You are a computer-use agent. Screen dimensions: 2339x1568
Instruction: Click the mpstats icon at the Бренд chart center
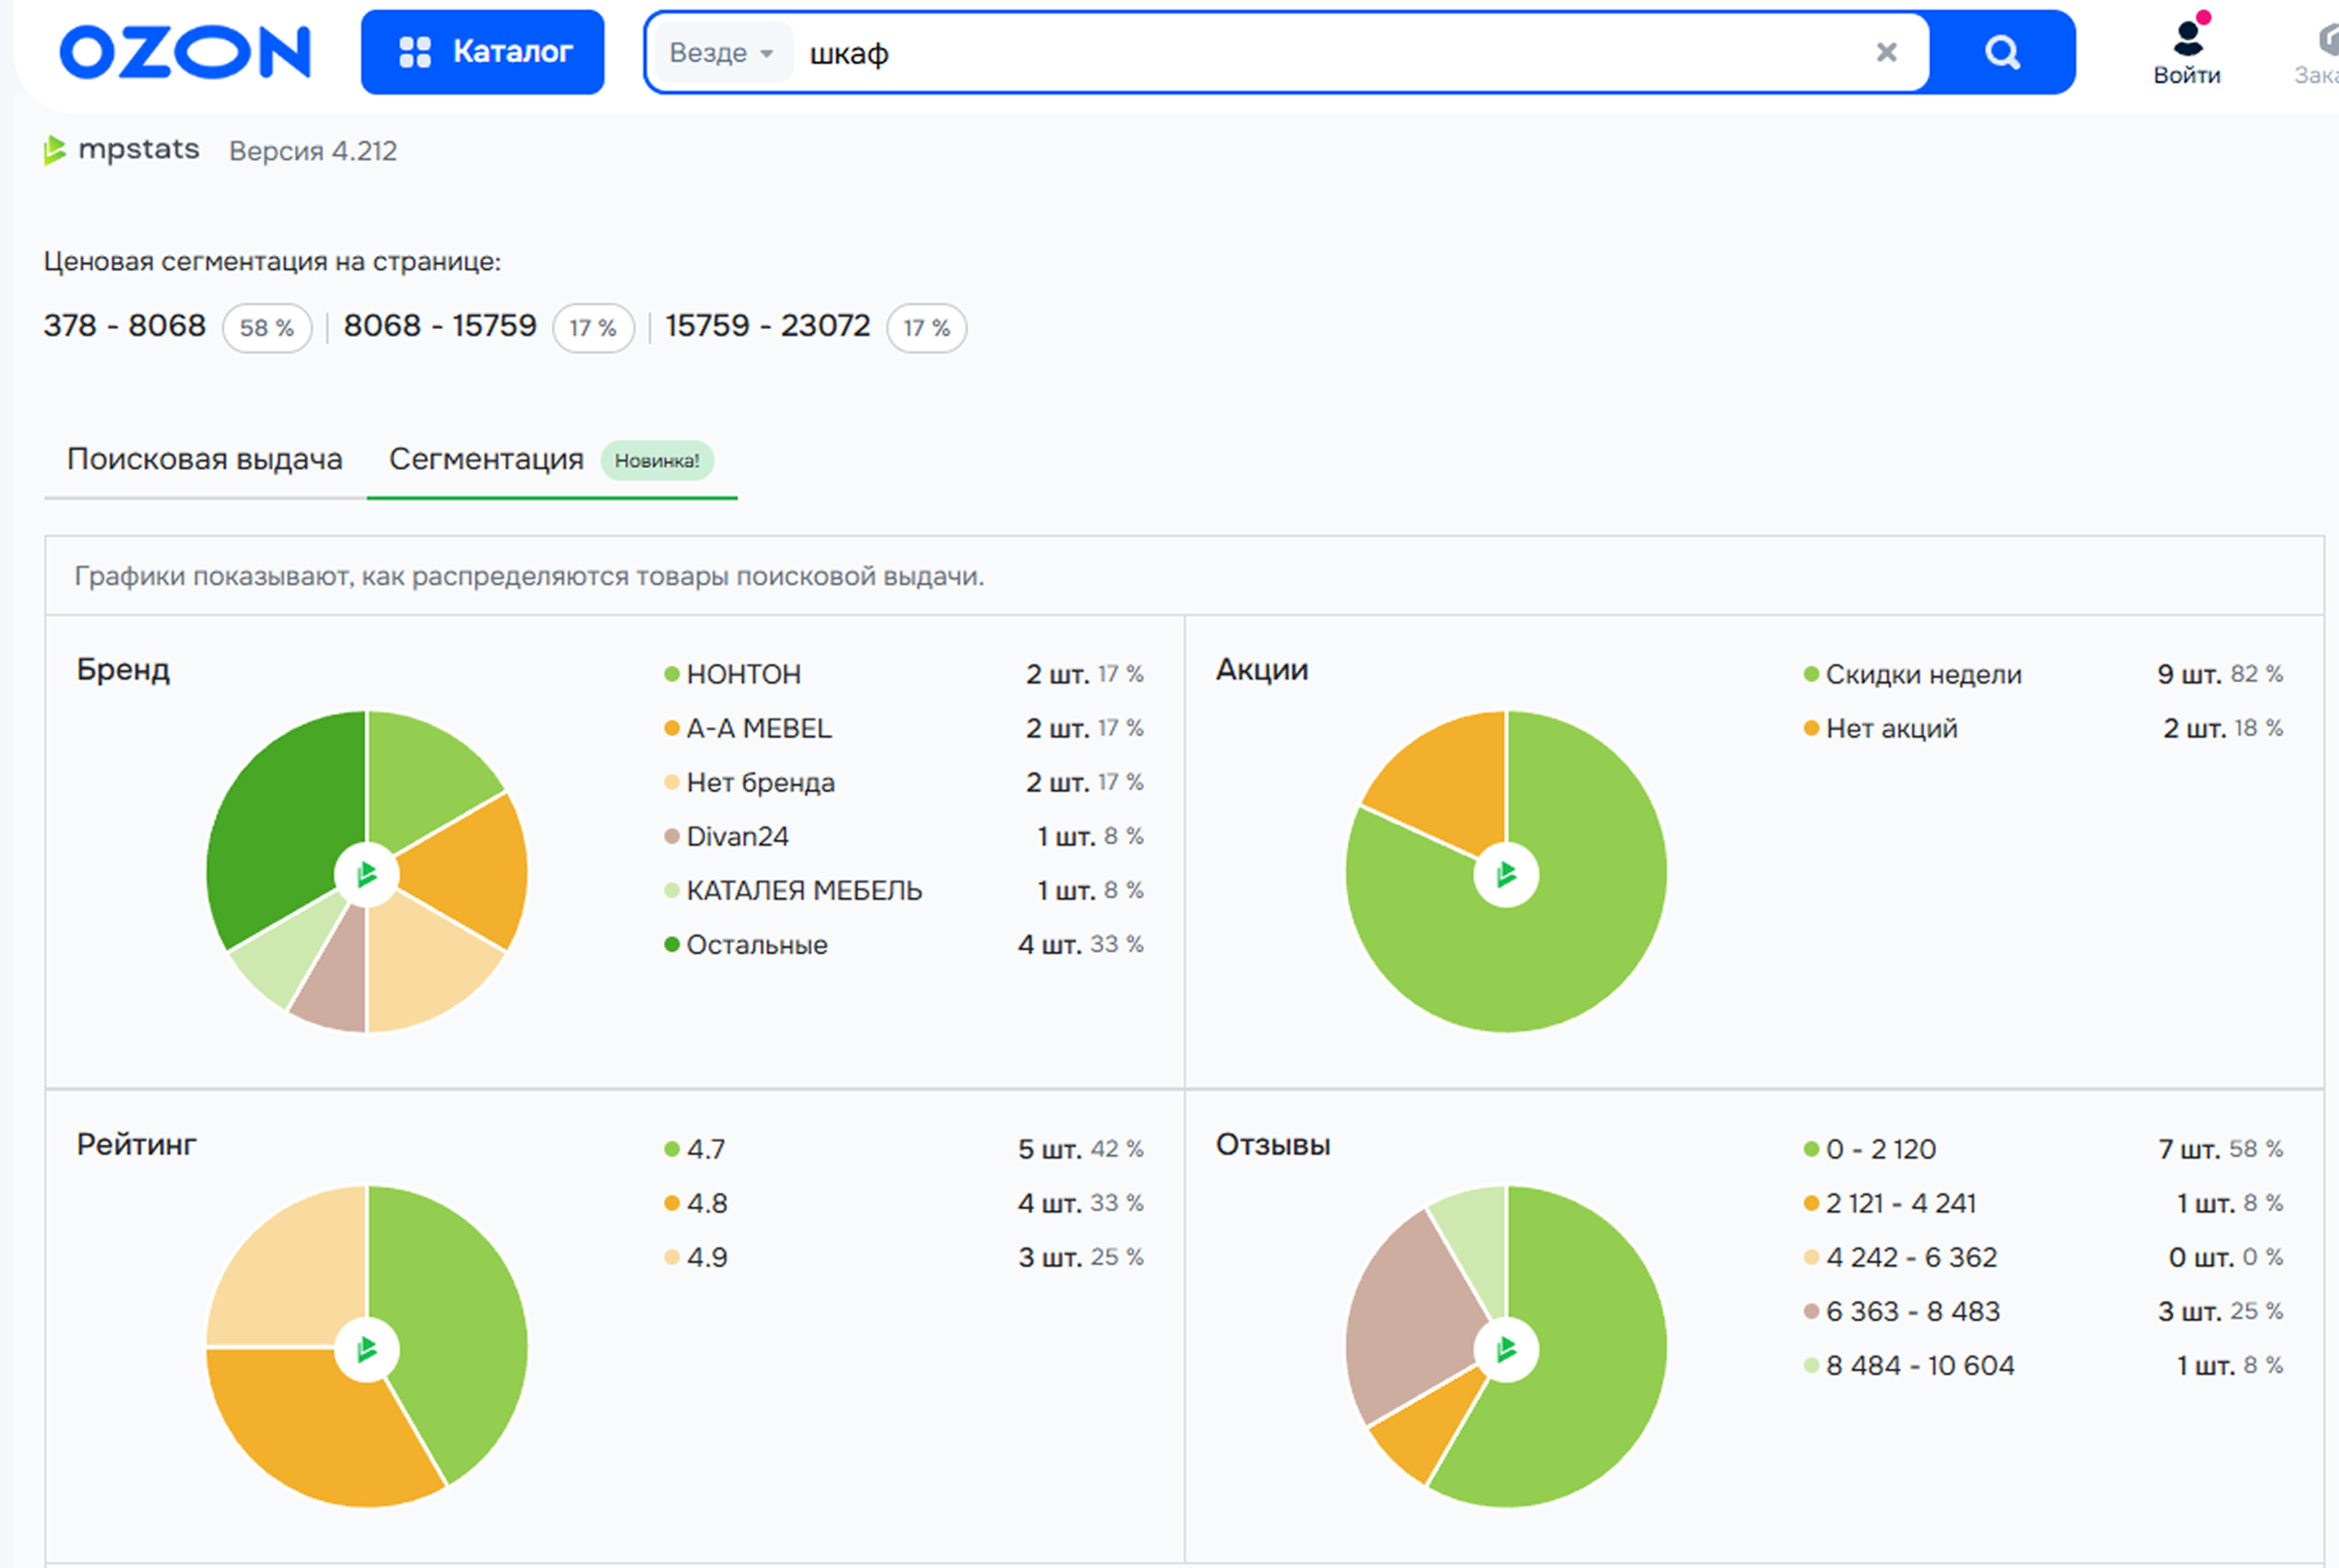pyautogui.click(x=367, y=875)
